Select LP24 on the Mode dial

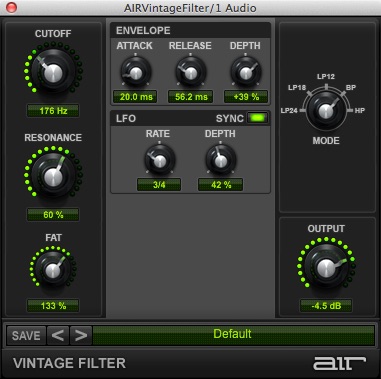pyautogui.click(x=289, y=111)
